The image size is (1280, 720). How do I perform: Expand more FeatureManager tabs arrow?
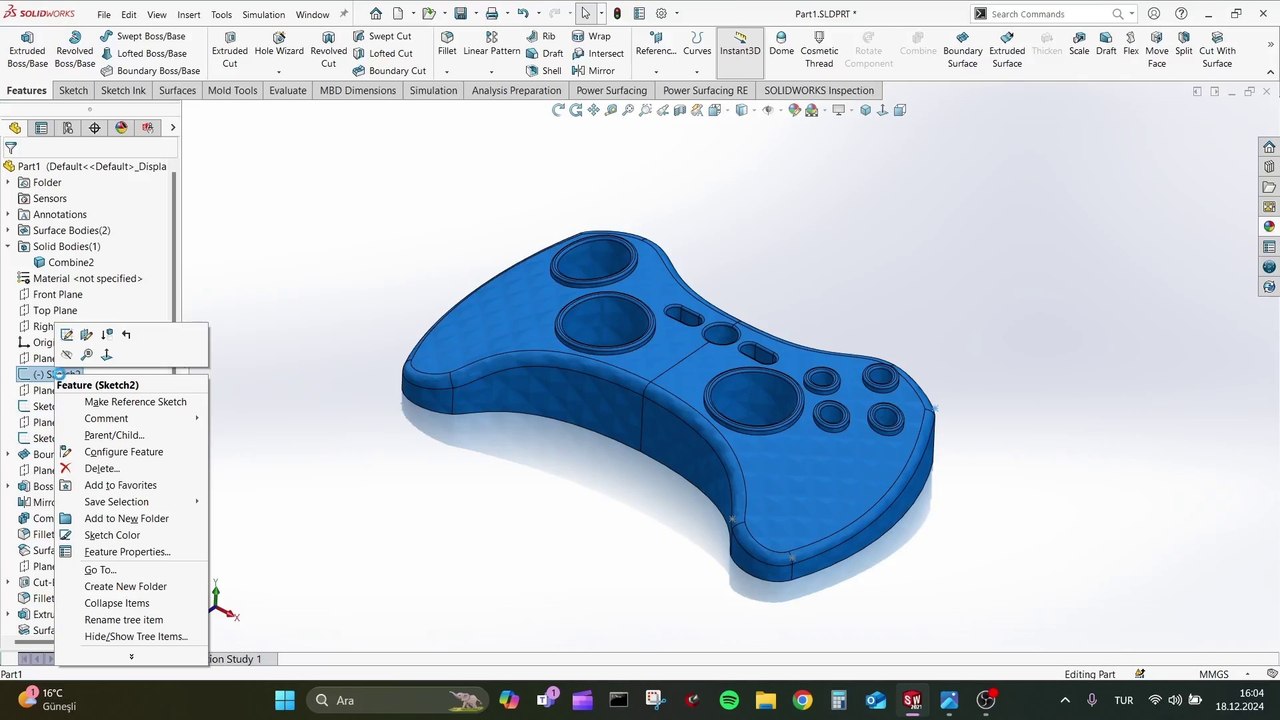(x=173, y=128)
